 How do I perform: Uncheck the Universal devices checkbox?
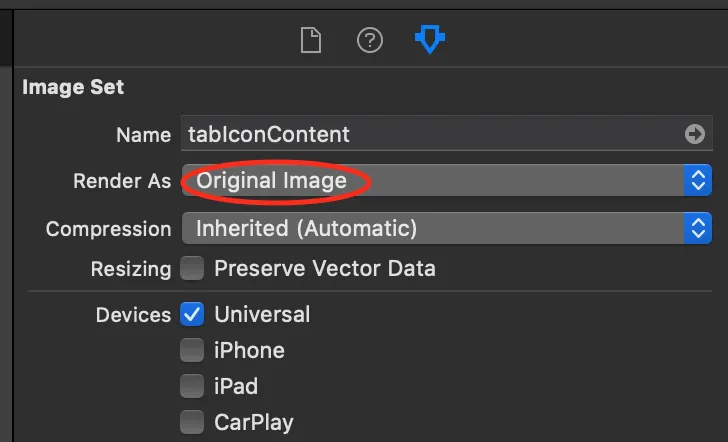[192, 314]
